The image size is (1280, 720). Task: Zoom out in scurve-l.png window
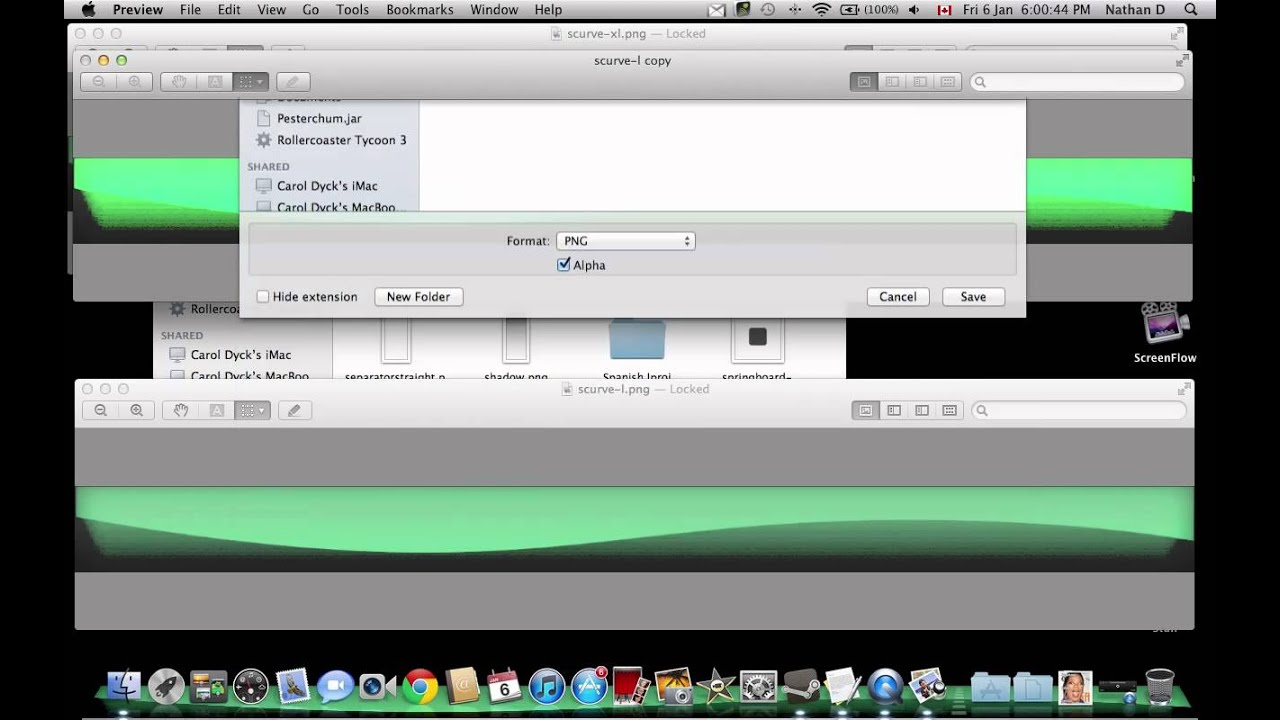point(100,410)
